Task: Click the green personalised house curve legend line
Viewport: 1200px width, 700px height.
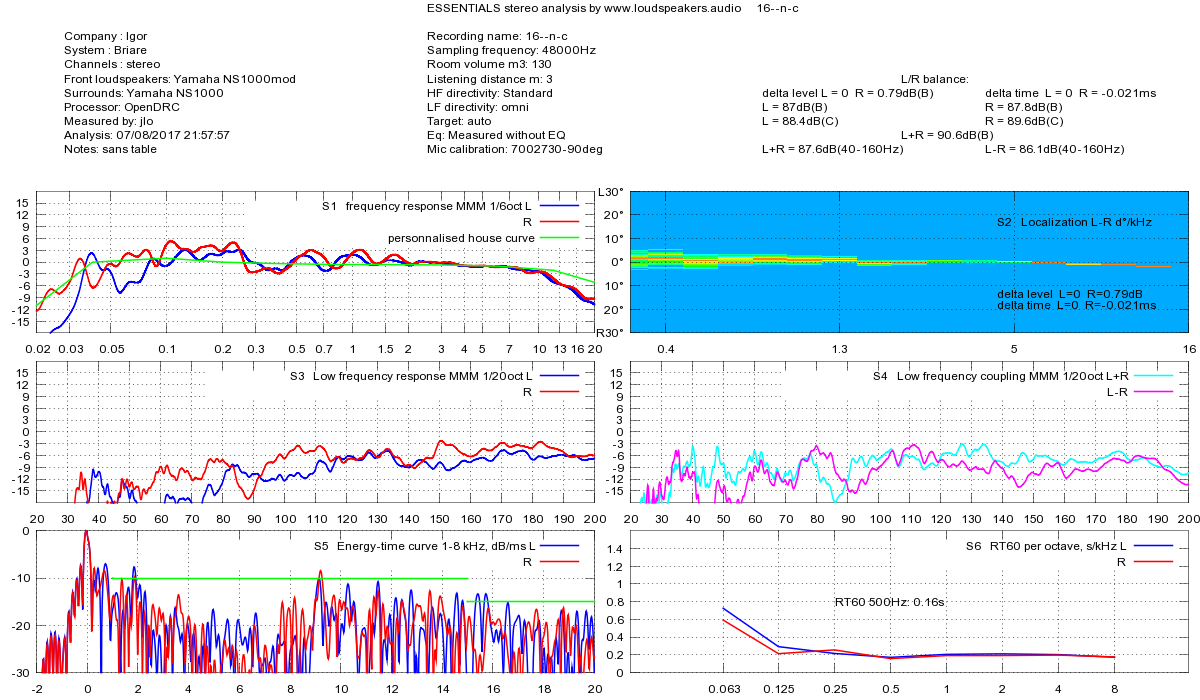Action: pyautogui.click(x=560, y=237)
